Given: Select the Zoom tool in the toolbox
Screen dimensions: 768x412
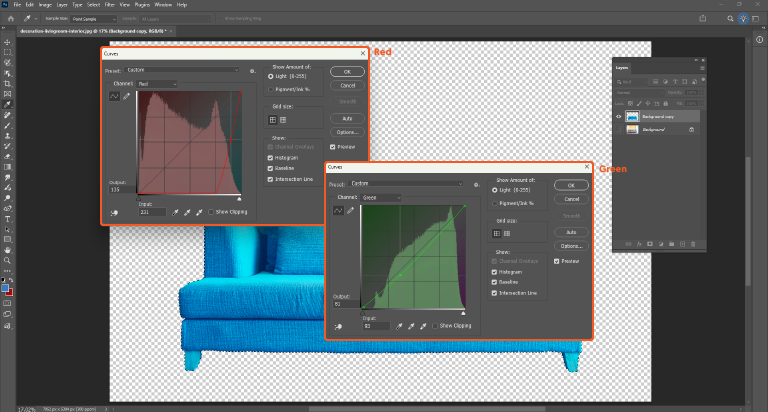Looking at the screenshot, I should click(7, 261).
